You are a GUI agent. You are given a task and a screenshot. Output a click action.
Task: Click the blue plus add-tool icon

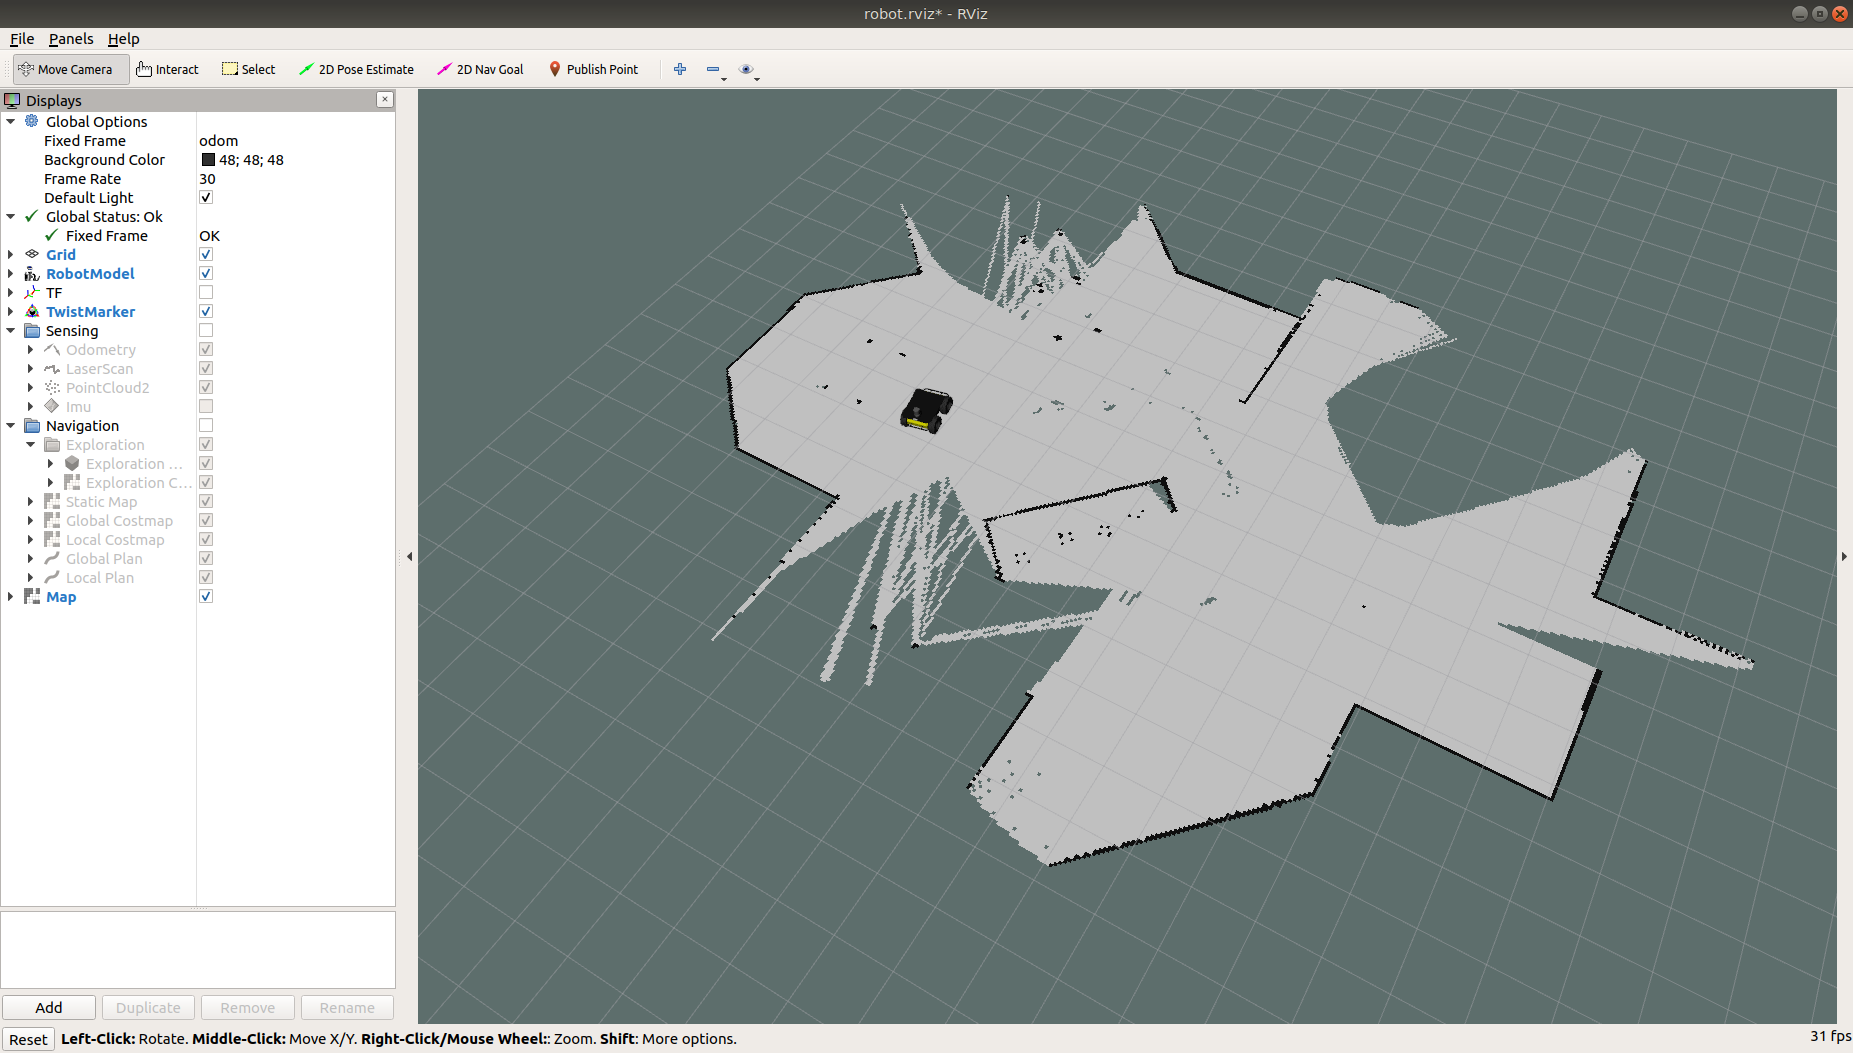tap(680, 69)
